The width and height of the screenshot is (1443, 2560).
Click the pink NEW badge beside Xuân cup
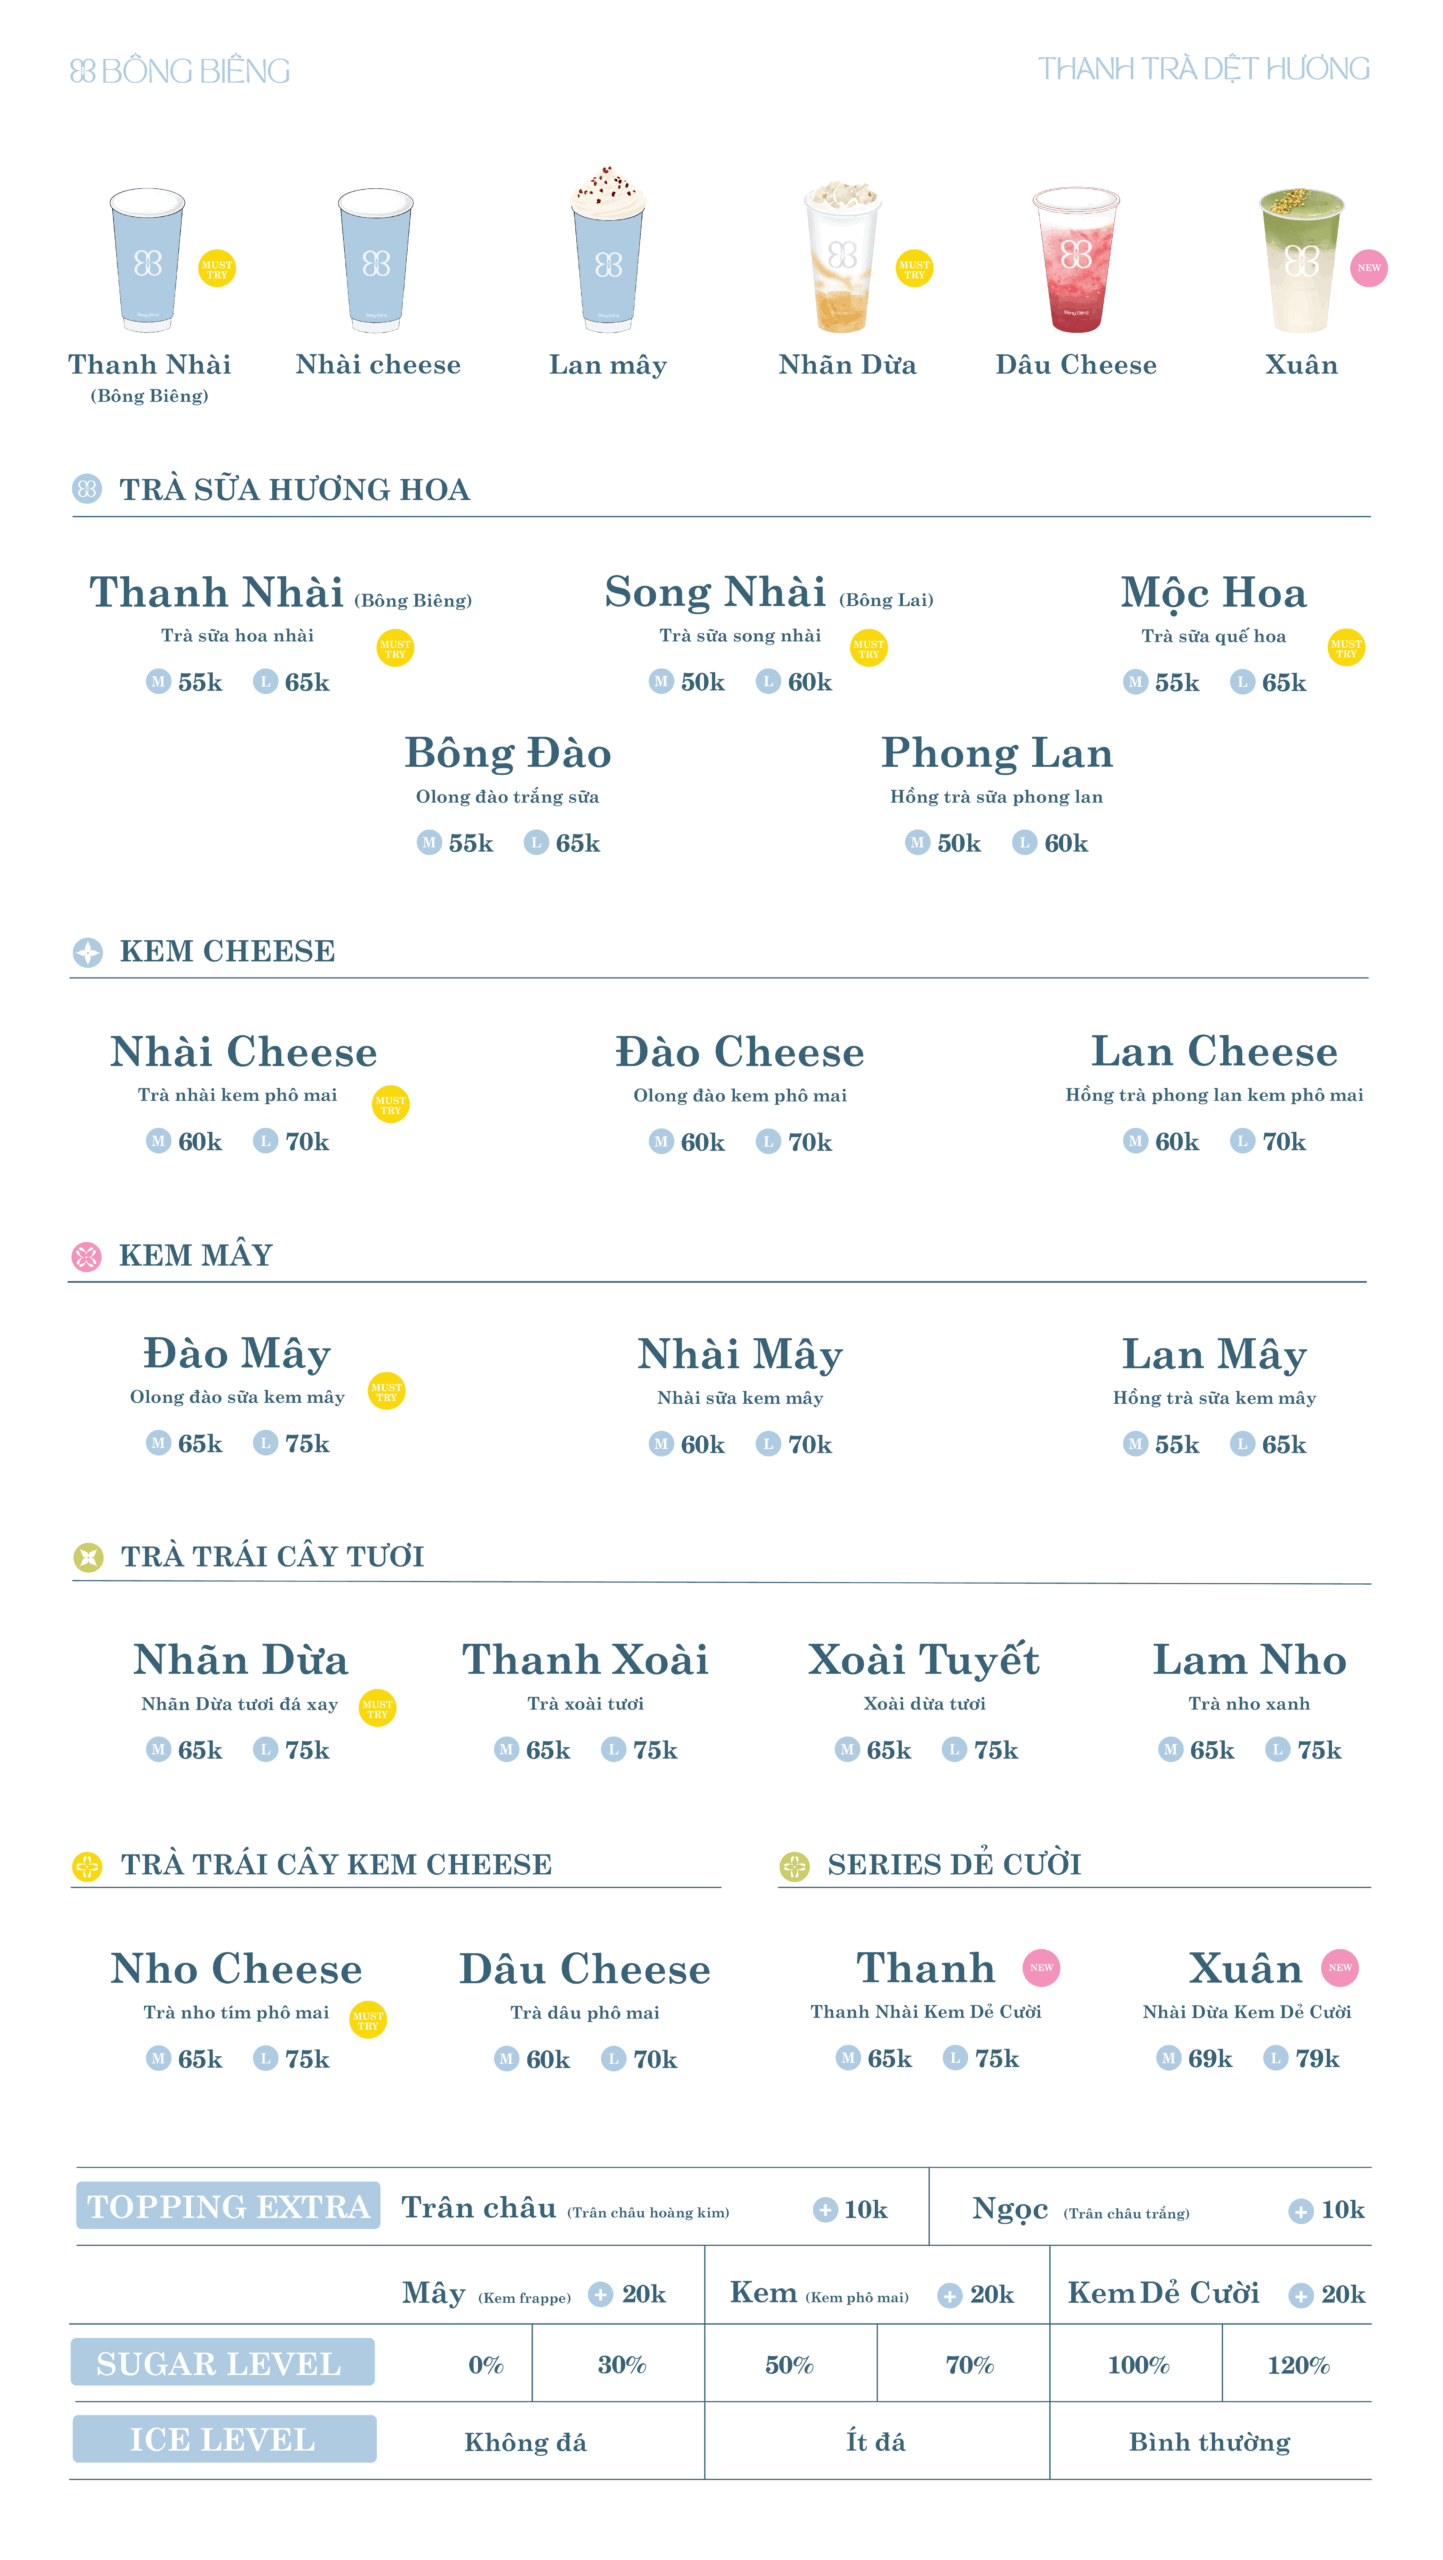(x=1368, y=268)
